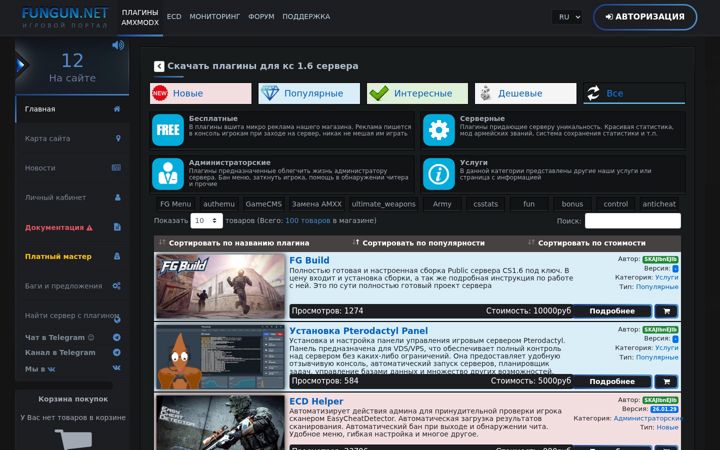Open the ECD Helper title link

click(316, 401)
